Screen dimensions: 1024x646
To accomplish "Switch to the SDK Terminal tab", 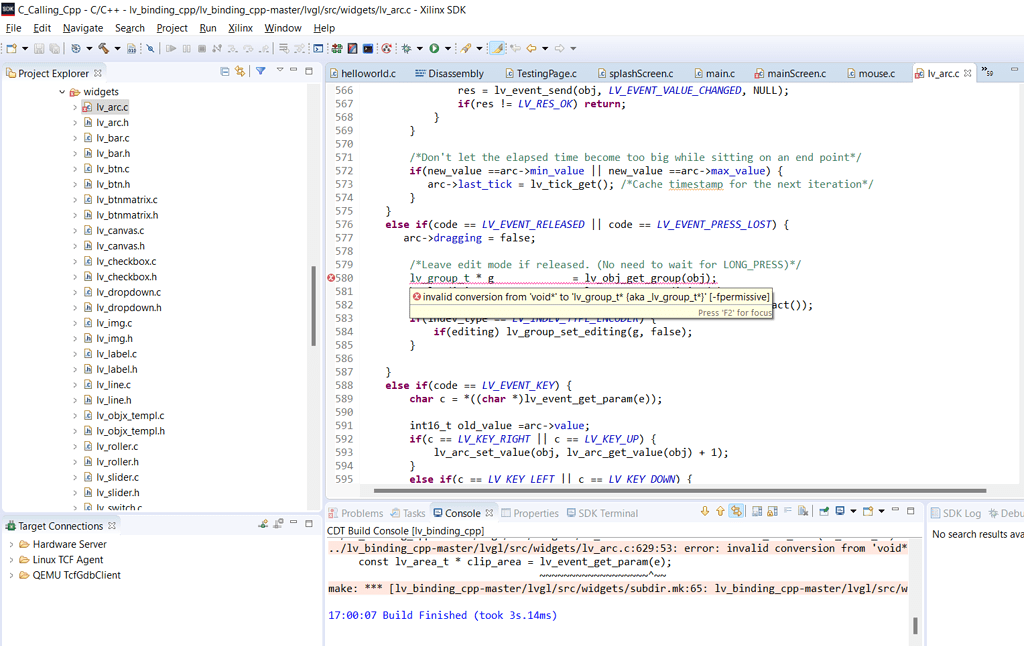I will pos(602,513).
